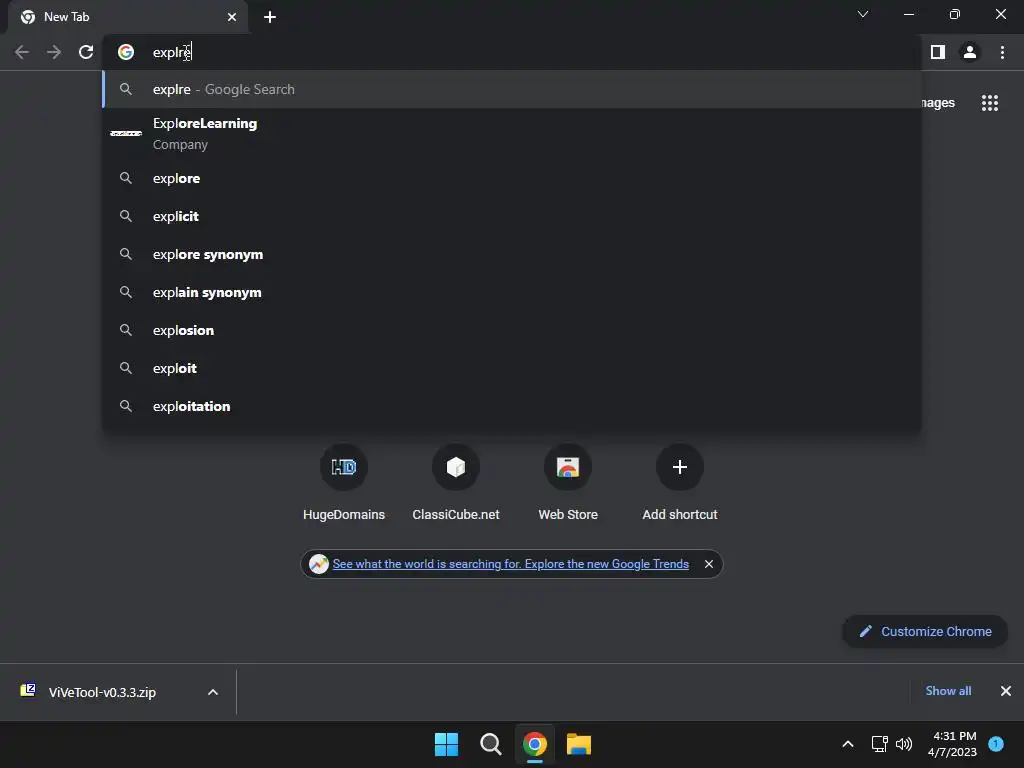Choose the 'exploitation' suggestion
Screen dimensions: 1024x768
tap(512, 406)
